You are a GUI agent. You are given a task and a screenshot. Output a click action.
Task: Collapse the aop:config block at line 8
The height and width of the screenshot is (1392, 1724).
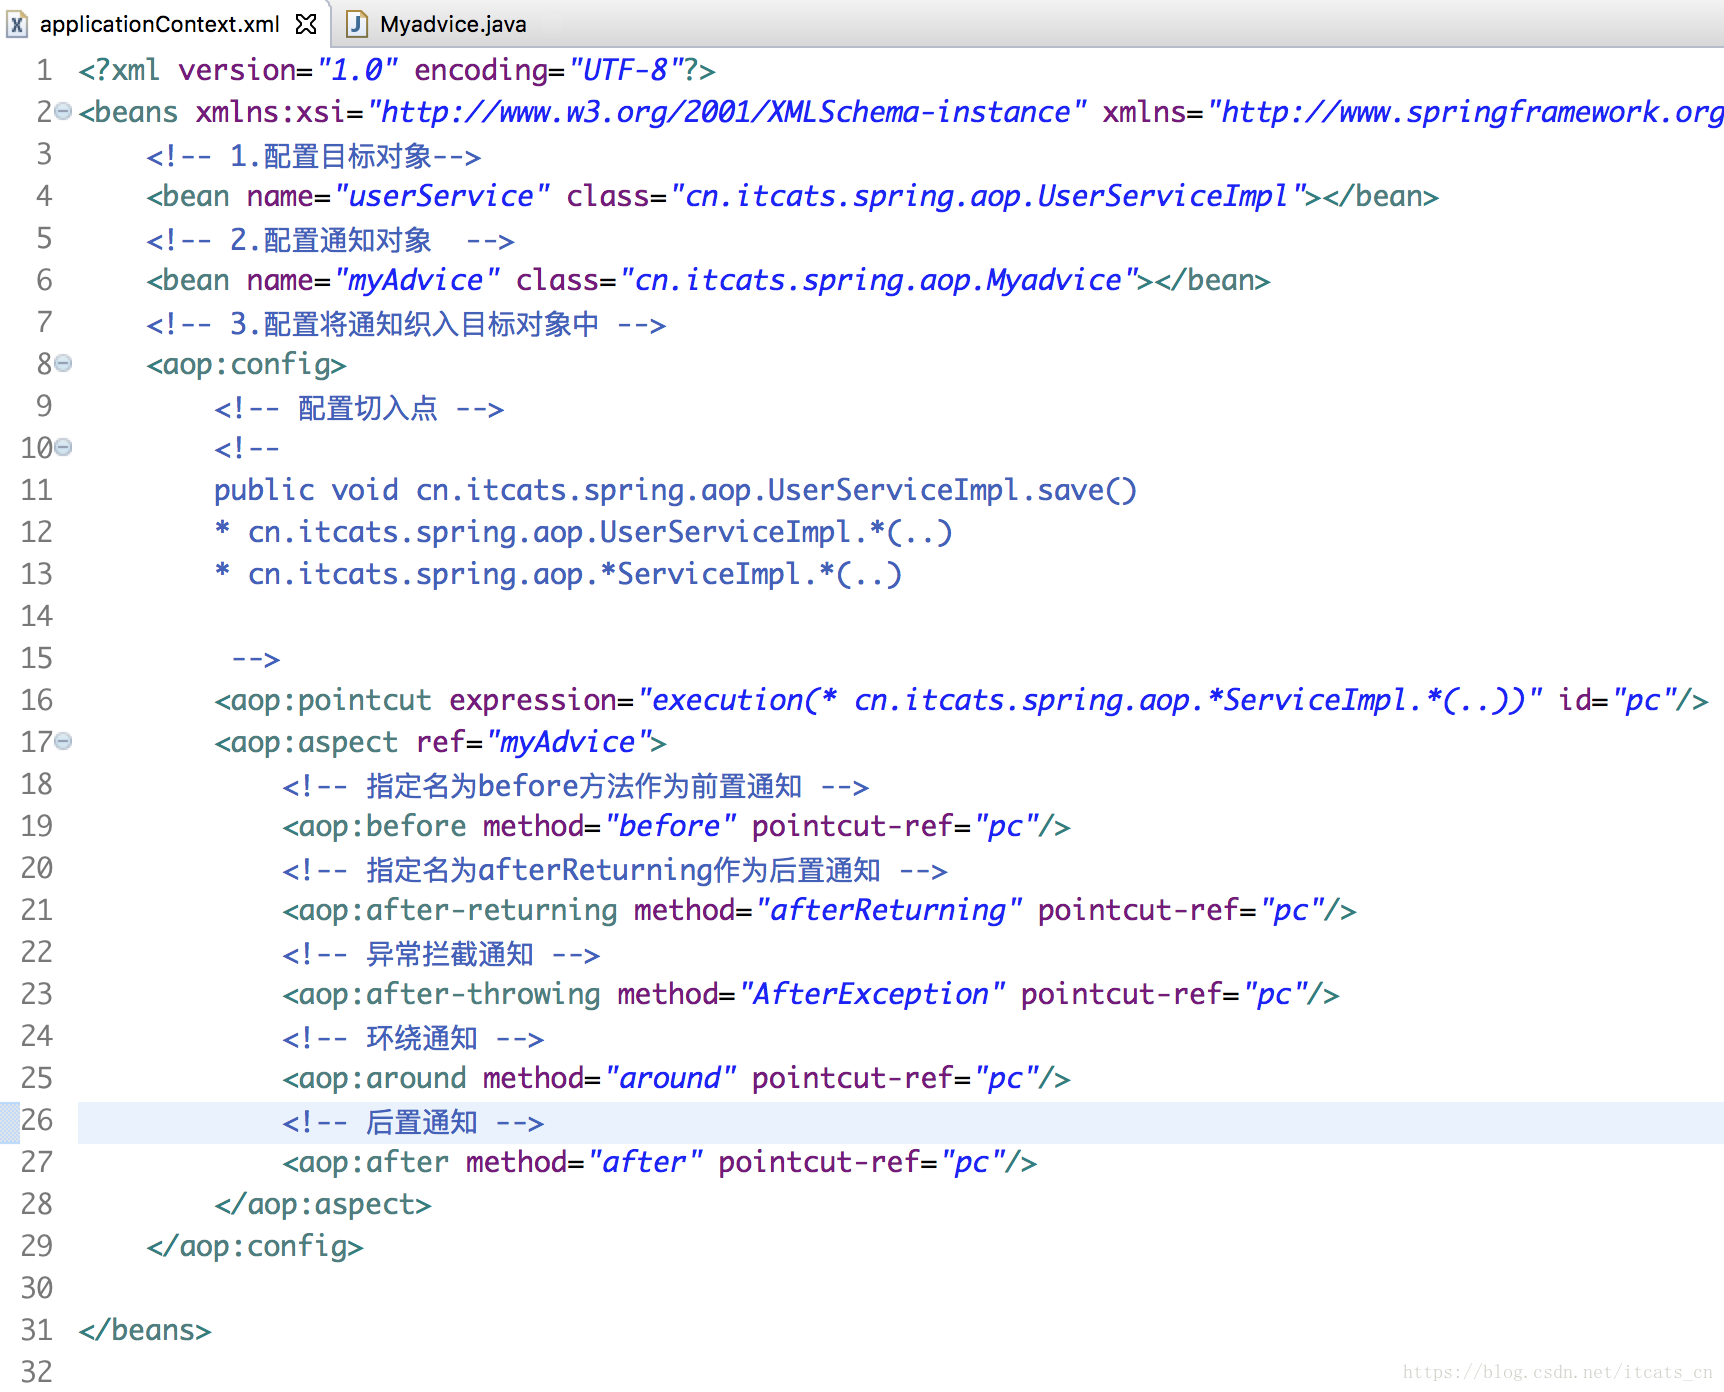pyautogui.click(x=62, y=364)
